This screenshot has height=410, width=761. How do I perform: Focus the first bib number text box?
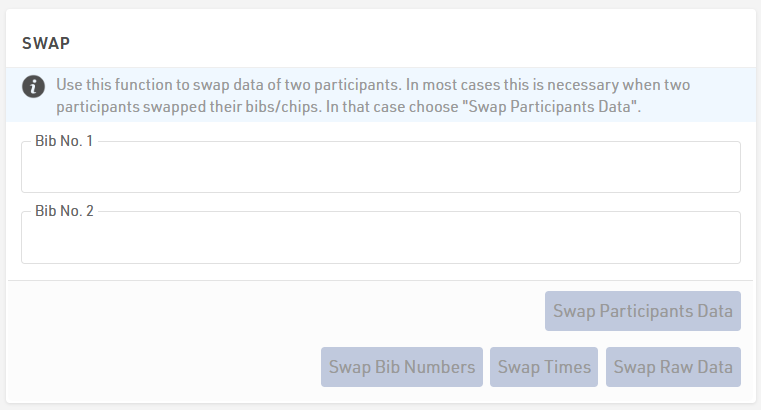(380, 167)
